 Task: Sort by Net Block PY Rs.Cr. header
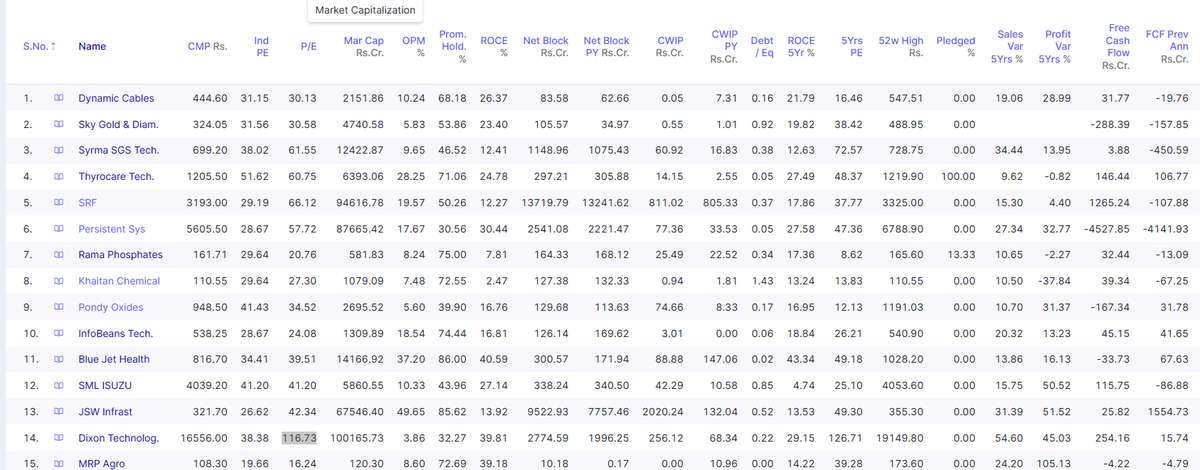click(x=606, y=46)
